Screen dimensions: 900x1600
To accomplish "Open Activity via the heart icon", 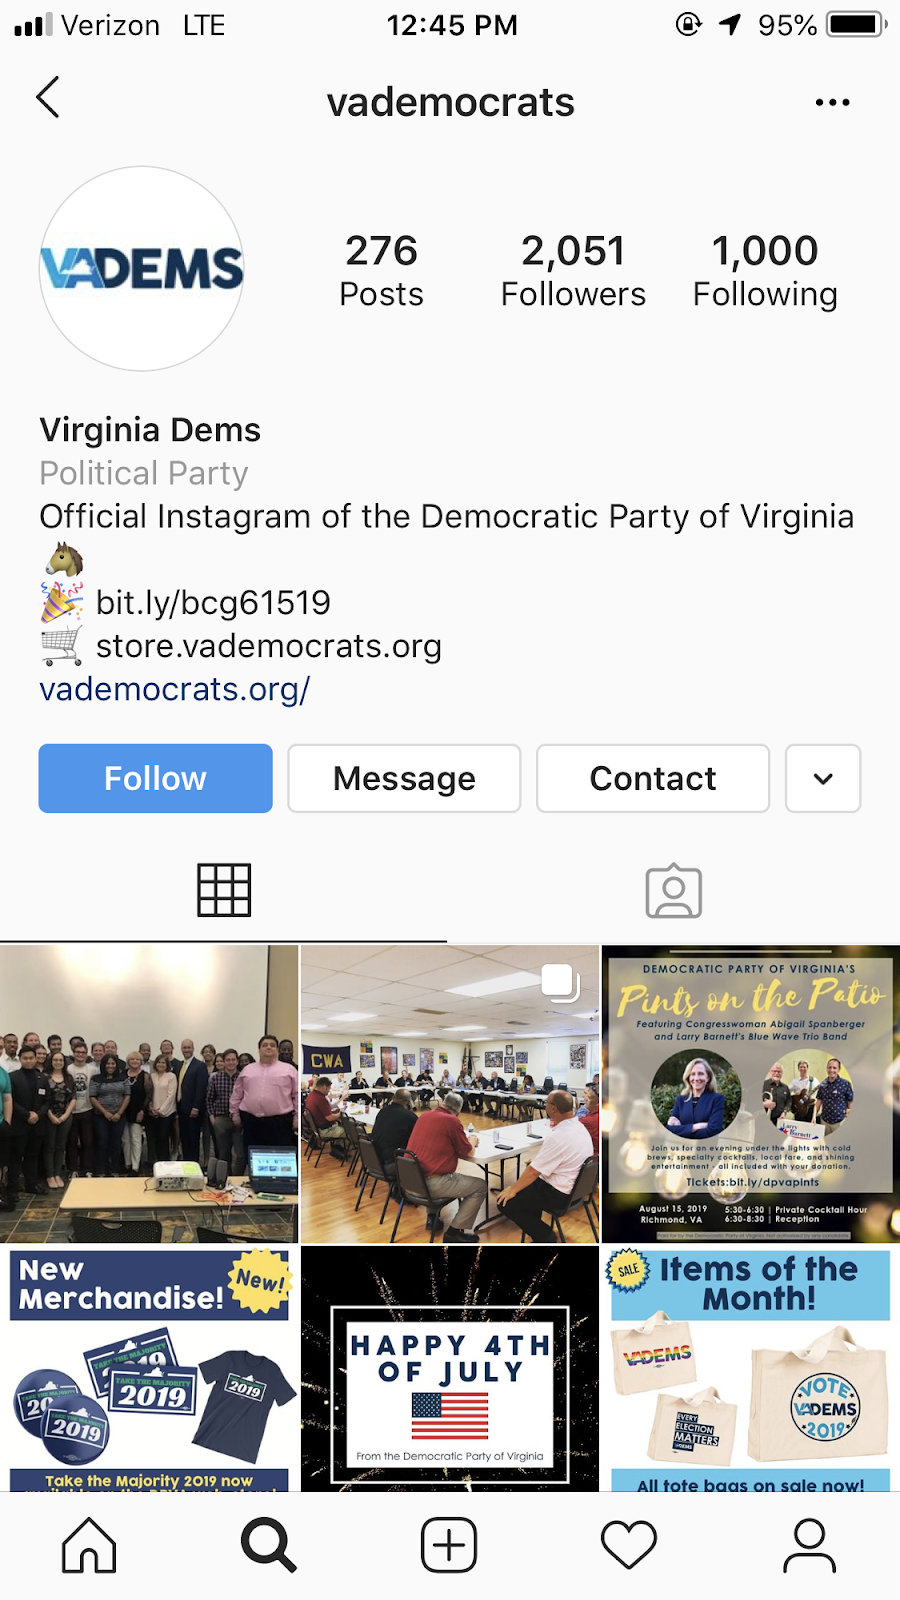I will [x=629, y=1545].
